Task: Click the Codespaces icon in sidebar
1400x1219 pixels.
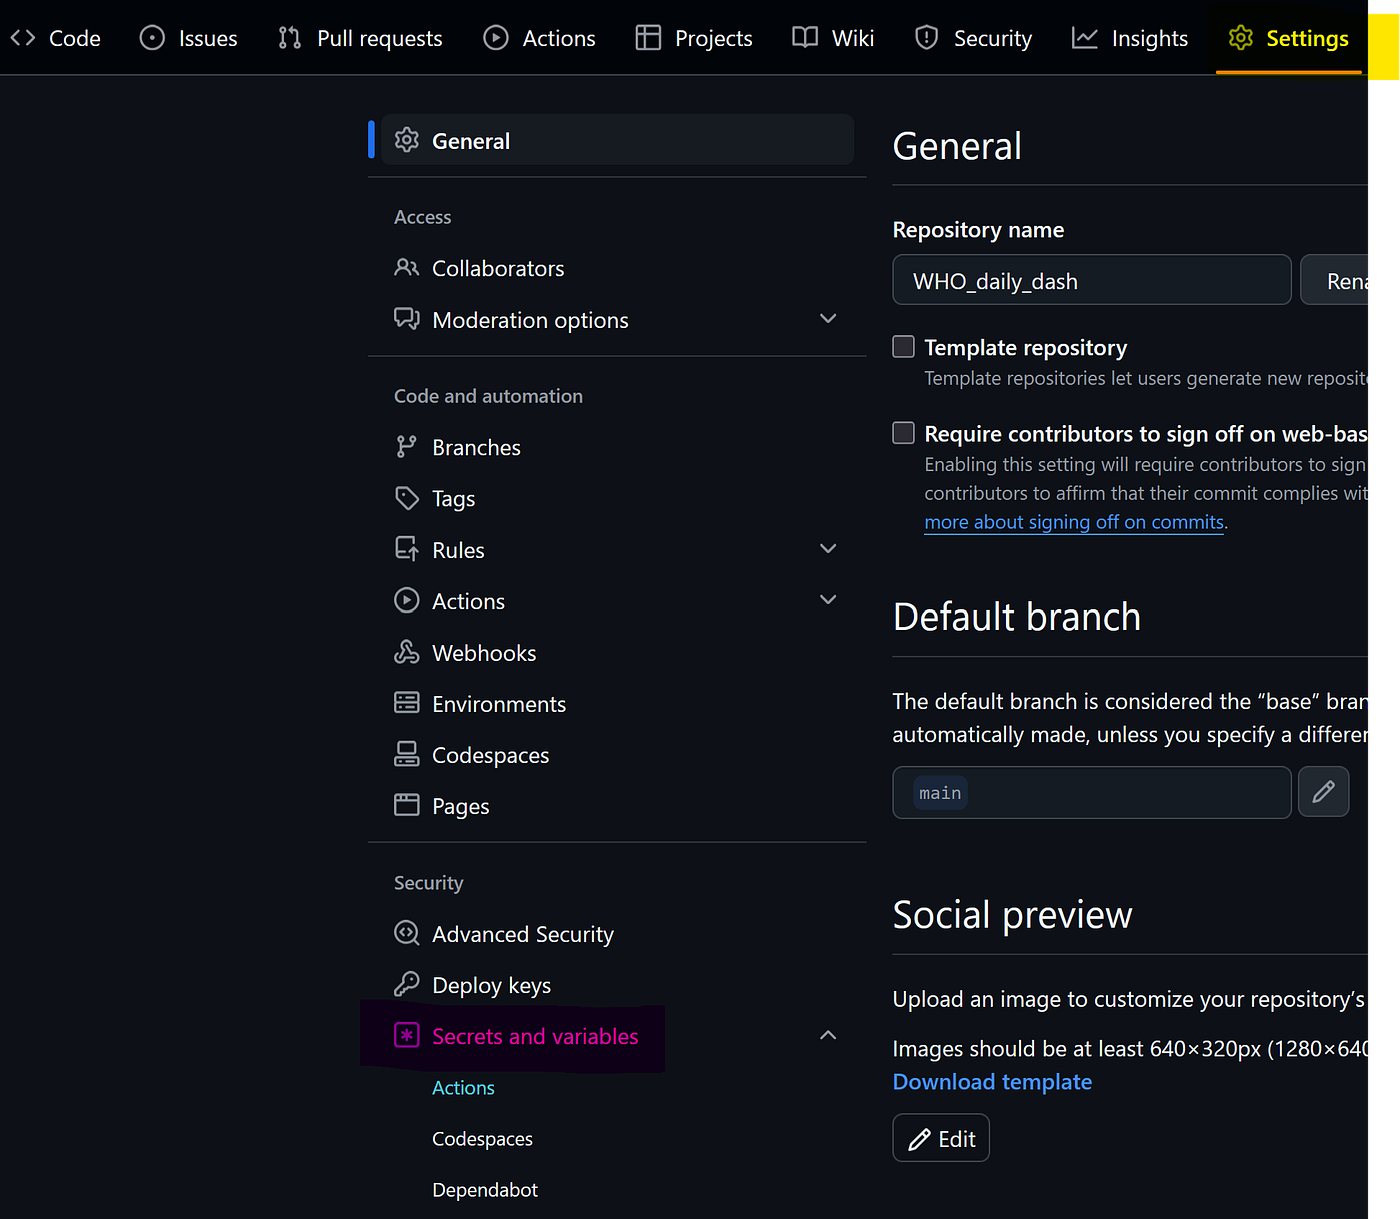Action: click(407, 754)
